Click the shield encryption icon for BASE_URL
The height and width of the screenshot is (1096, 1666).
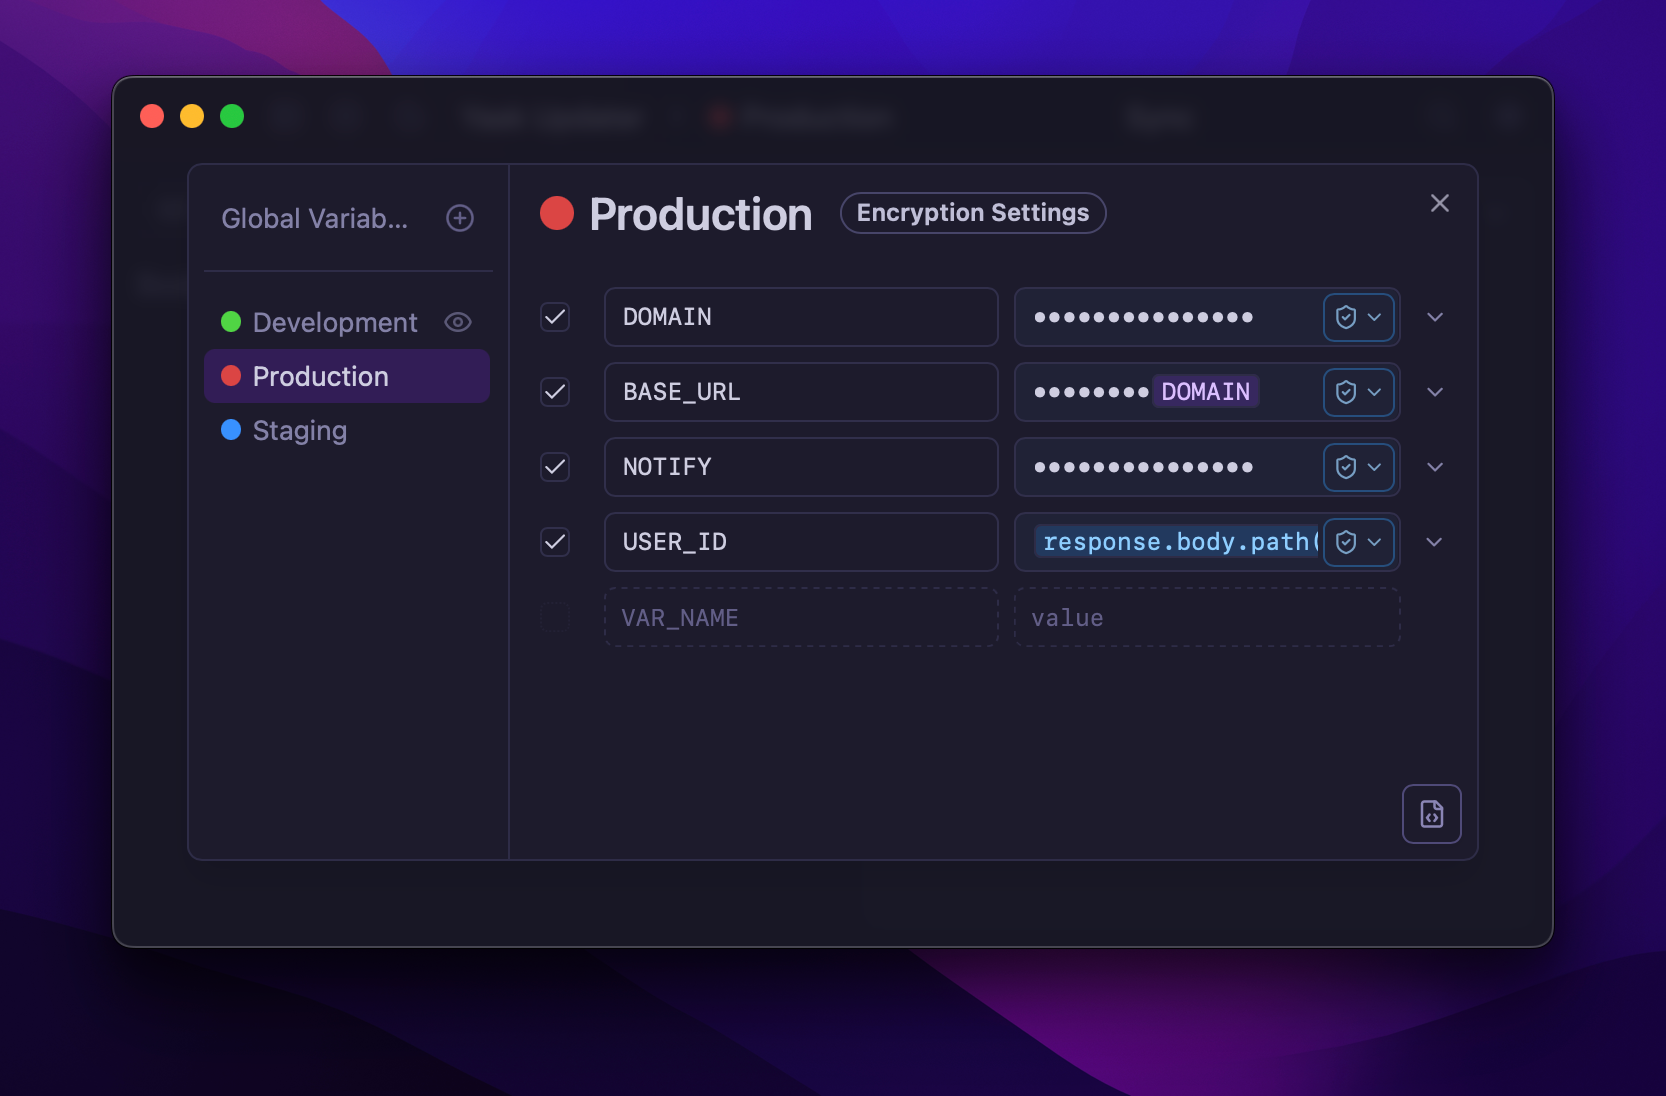(x=1347, y=392)
